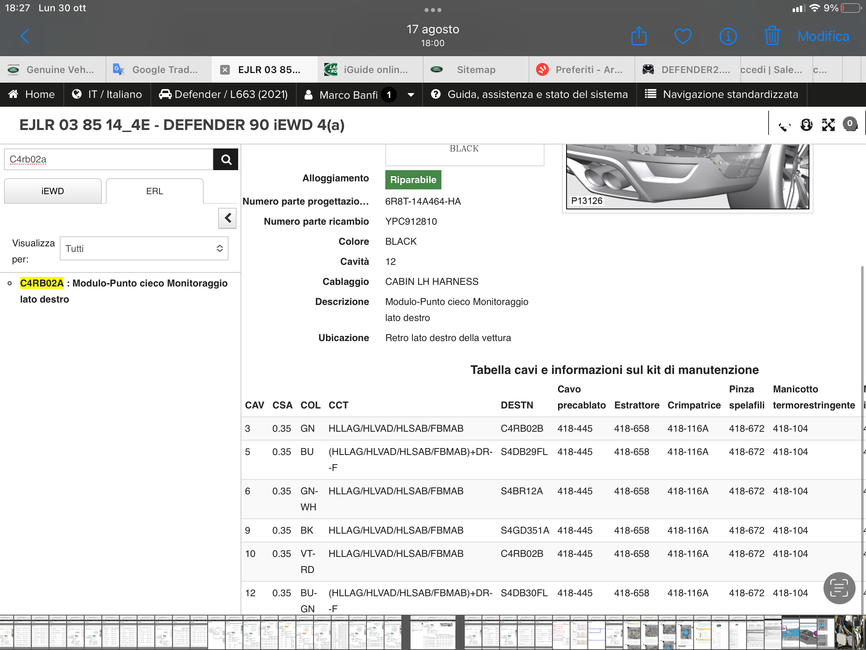Image resolution: width=866 pixels, height=650 pixels.
Task: Go back with the Photos back chevron
Action: point(24,36)
